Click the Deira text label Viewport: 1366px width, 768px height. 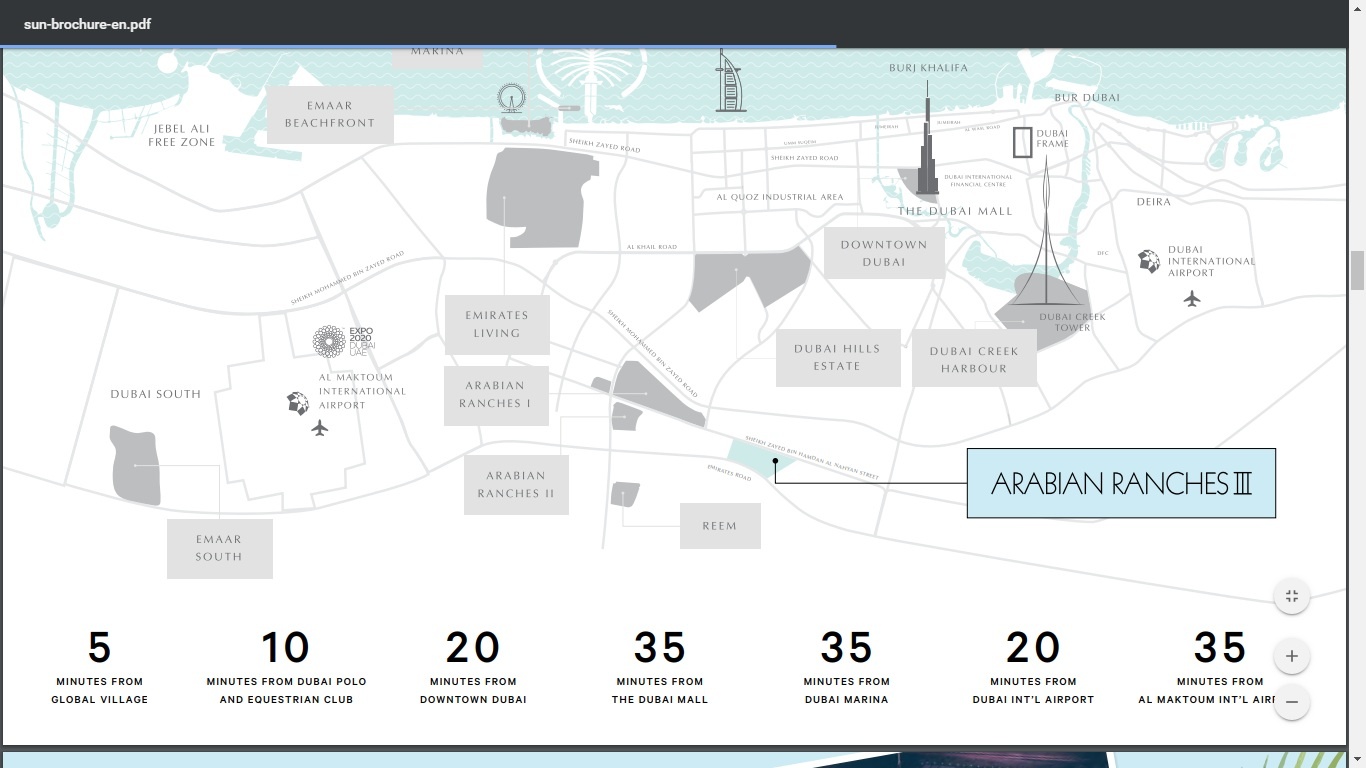pos(1154,202)
